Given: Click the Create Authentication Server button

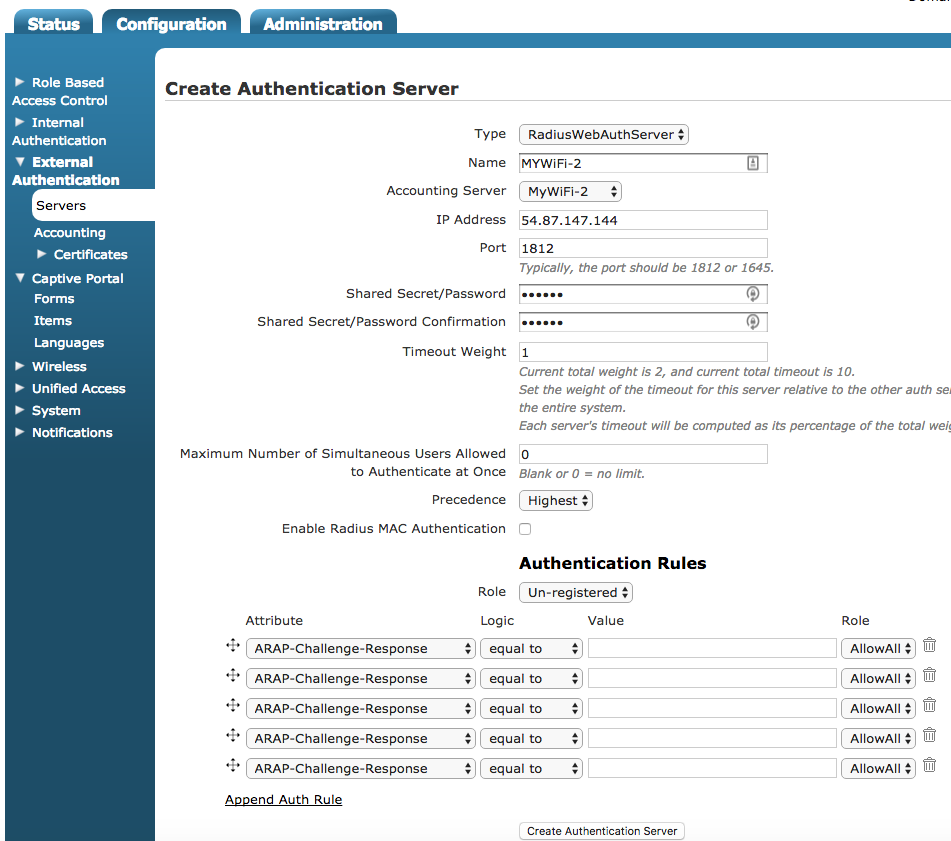Looking at the screenshot, I should (602, 831).
